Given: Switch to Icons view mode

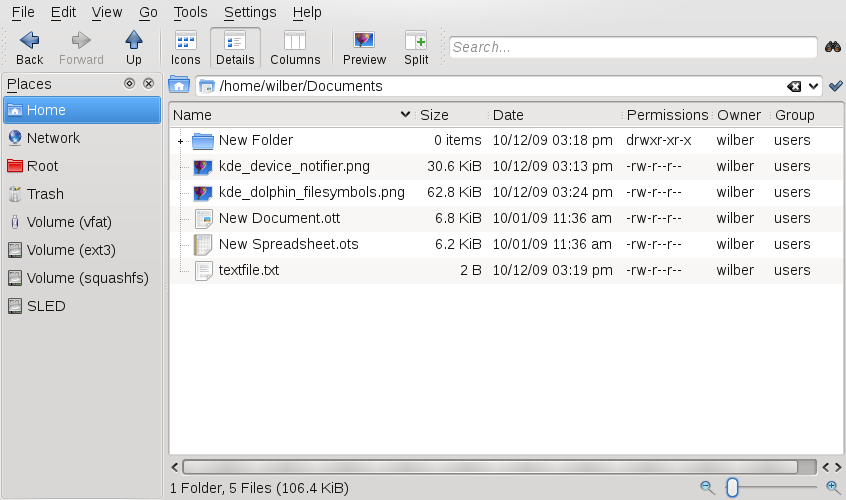Looking at the screenshot, I should coord(186,48).
